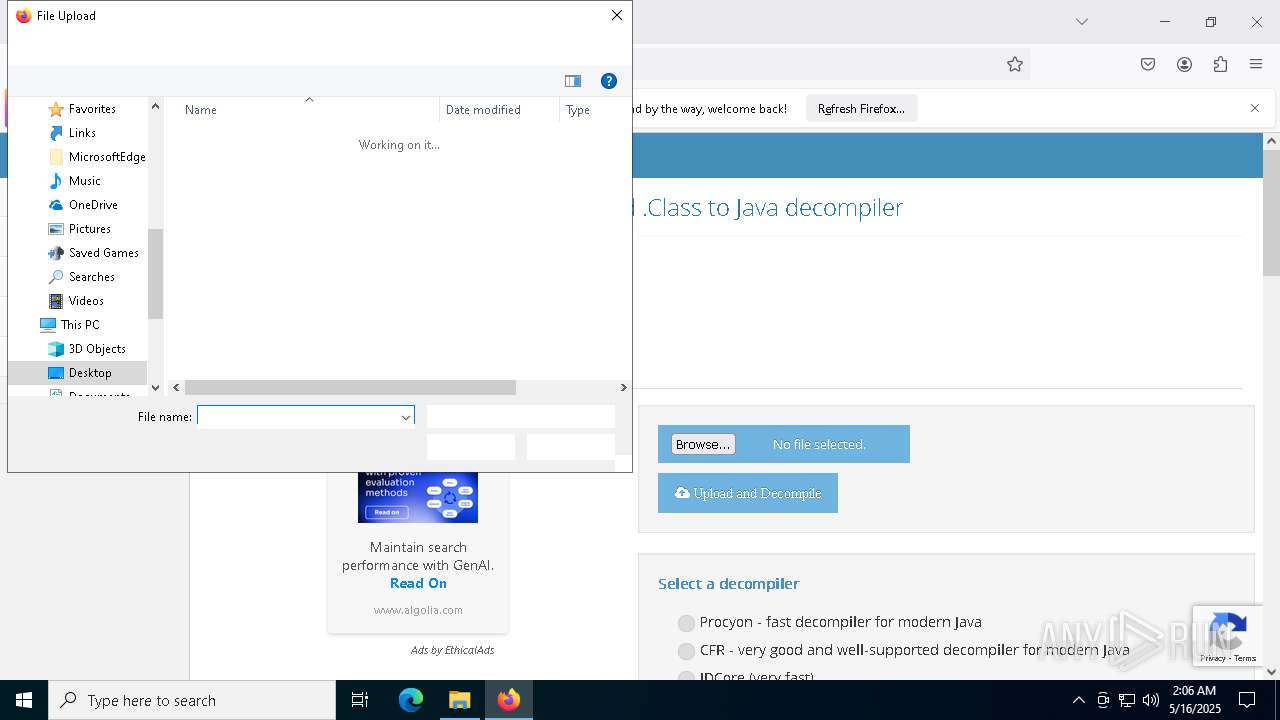
Task: Open Firefox account icon
Action: coord(1184,64)
